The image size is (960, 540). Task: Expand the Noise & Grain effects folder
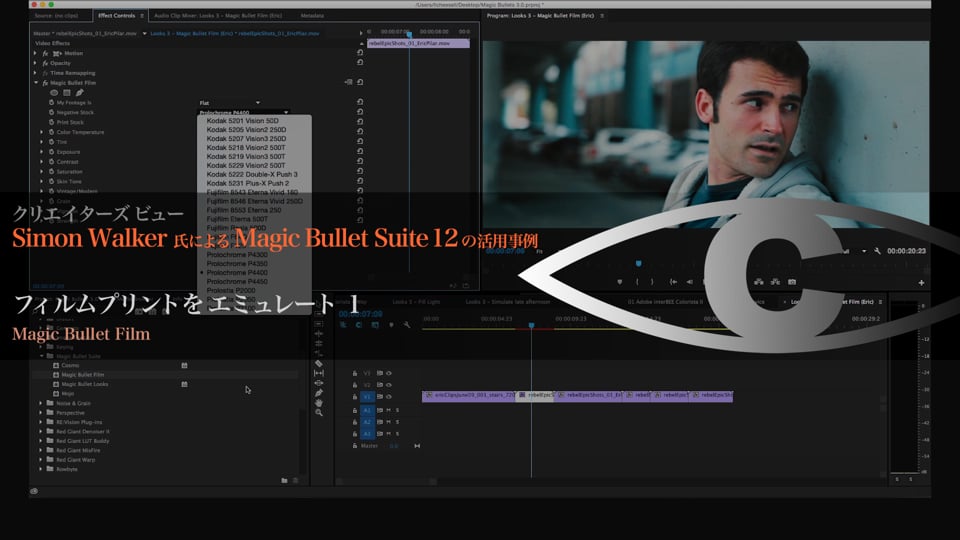(x=41, y=403)
